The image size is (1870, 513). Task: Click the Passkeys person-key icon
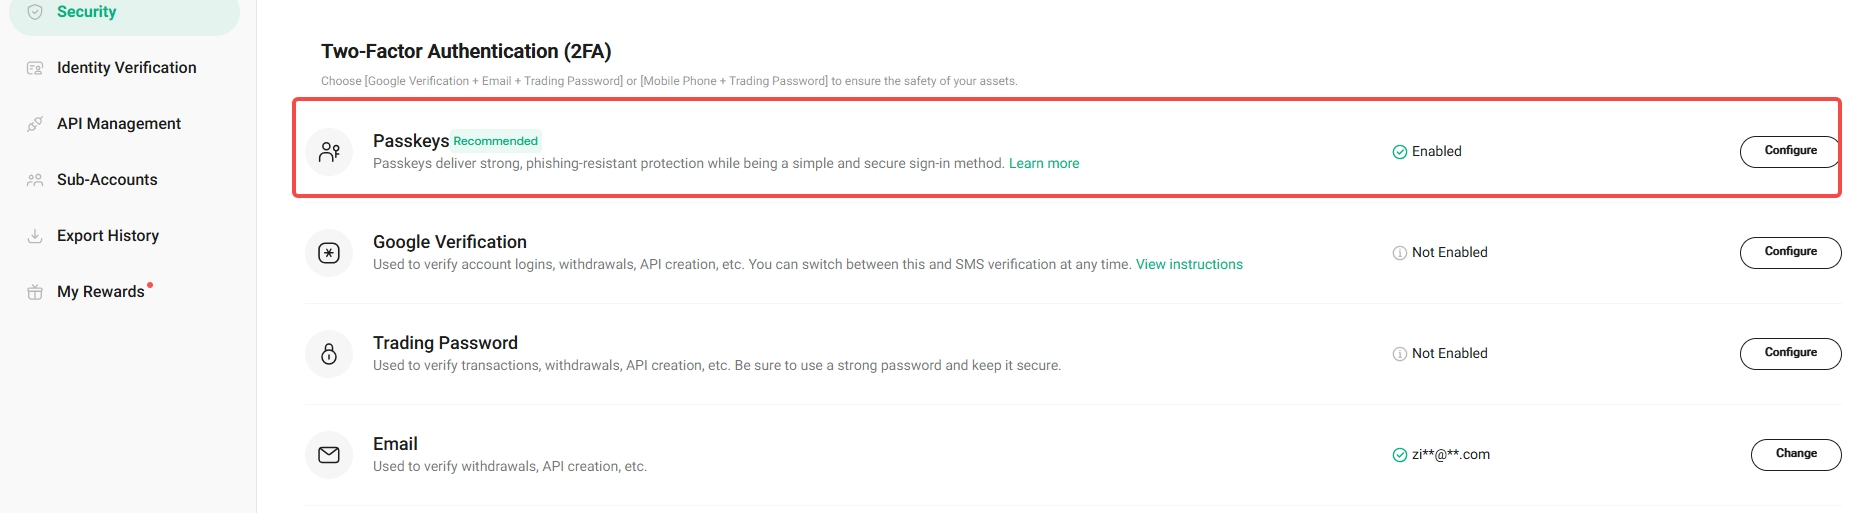coord(329,152)
